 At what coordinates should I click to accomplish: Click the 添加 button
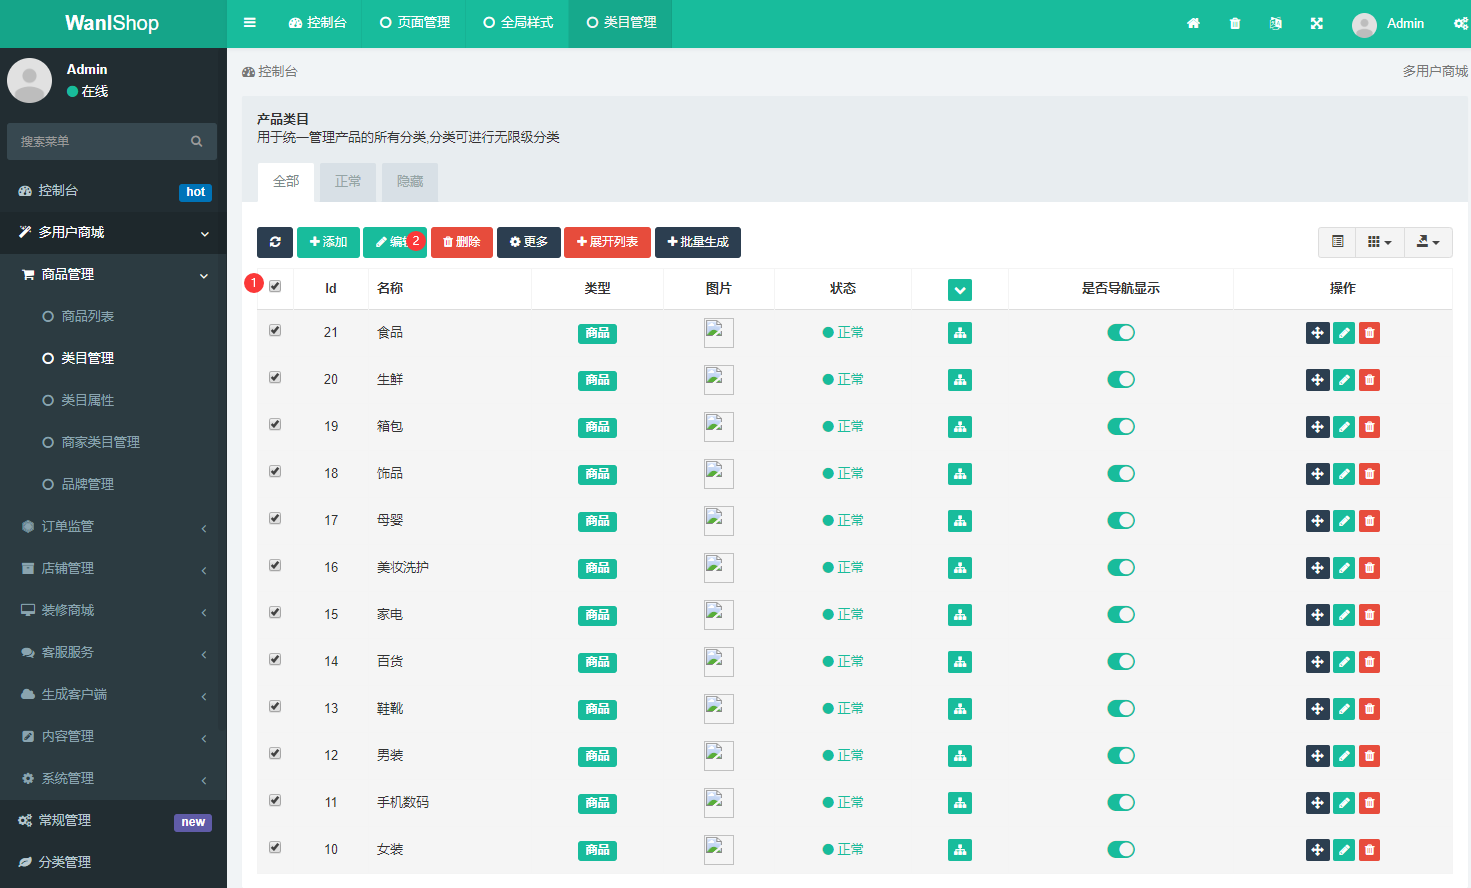tap(328, 242)
